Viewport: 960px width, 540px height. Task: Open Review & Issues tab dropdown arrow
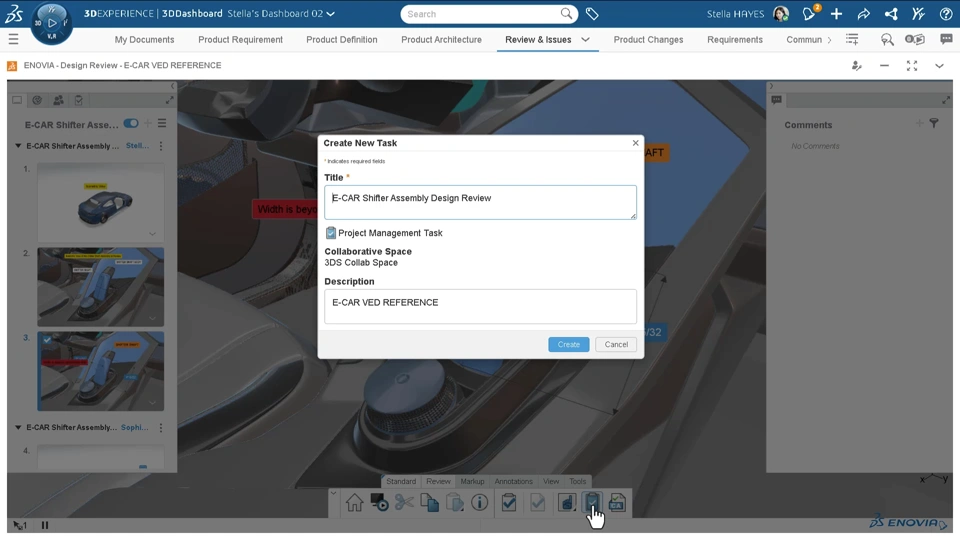pos(585,39)
